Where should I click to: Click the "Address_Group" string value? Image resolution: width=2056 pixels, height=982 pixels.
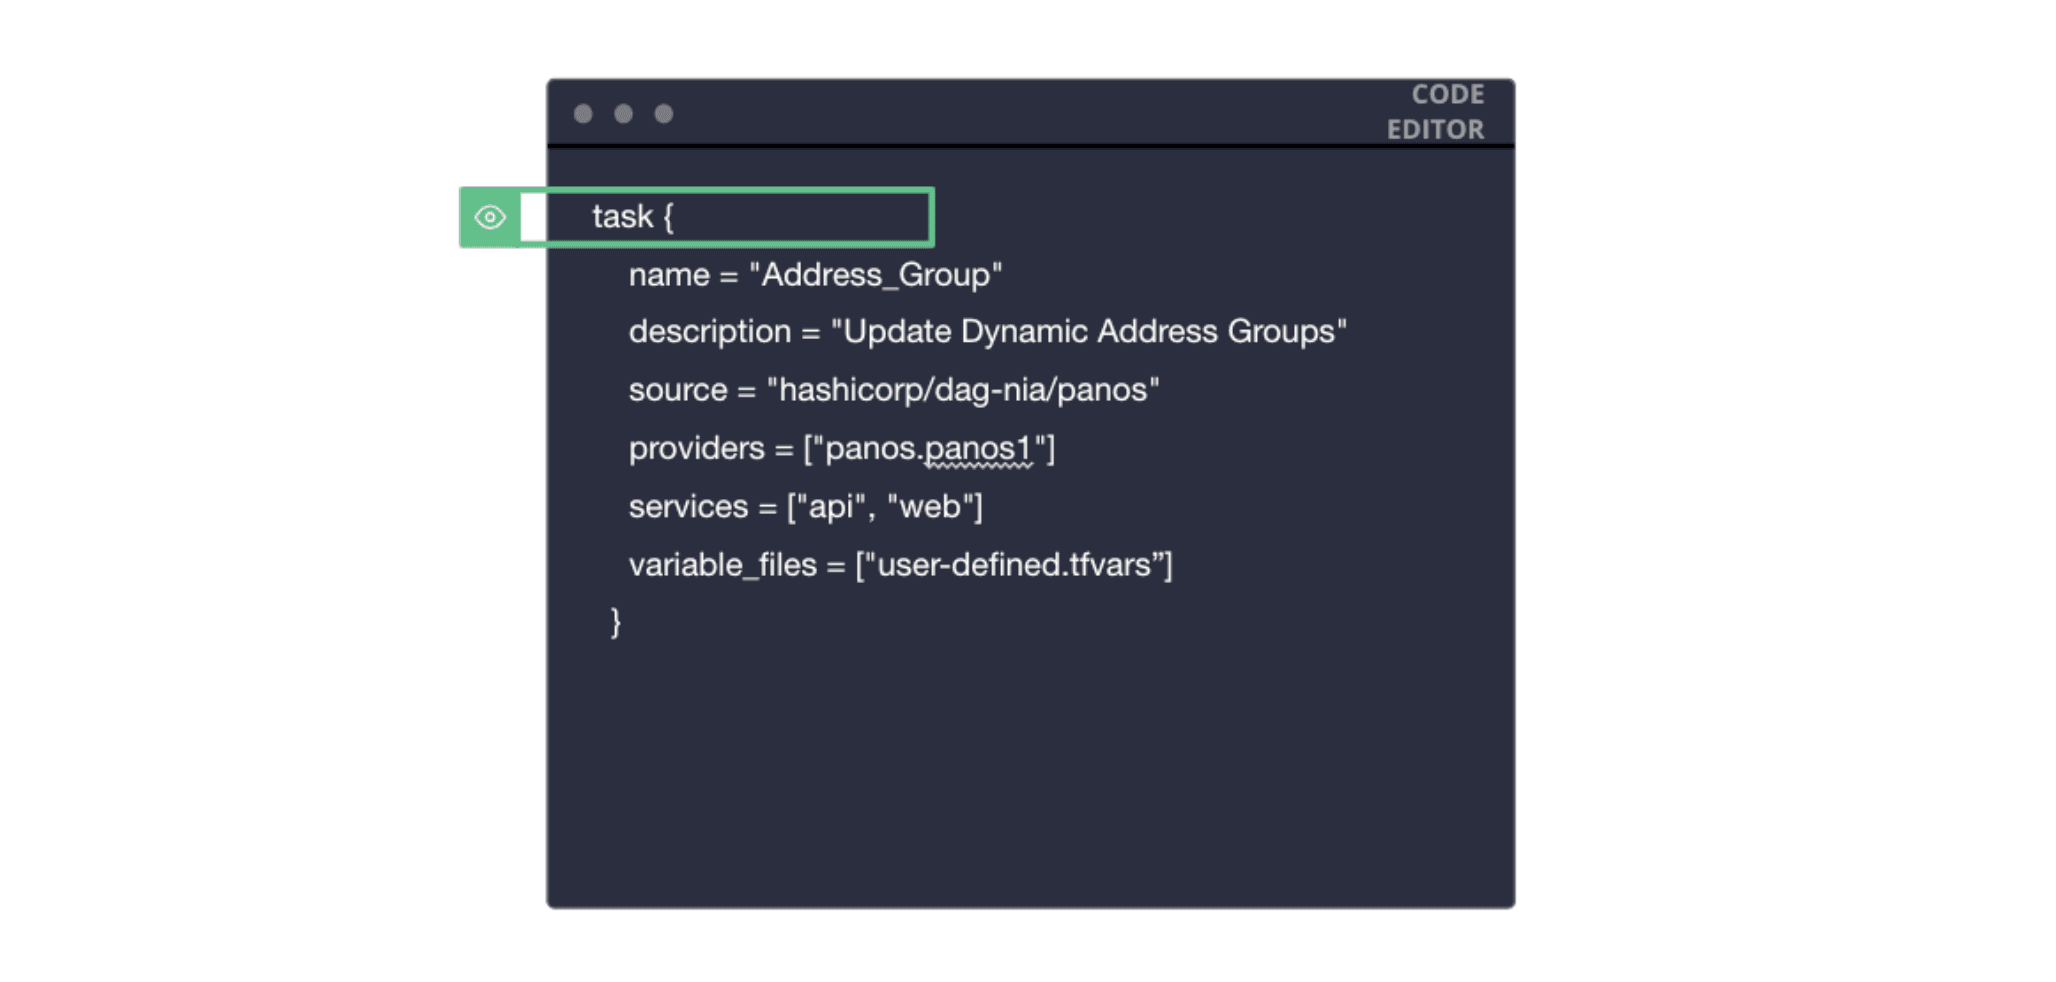[876, 275]
